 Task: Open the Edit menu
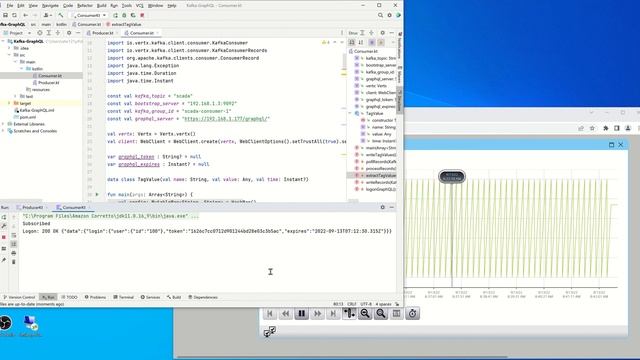[x=21, y=6]
